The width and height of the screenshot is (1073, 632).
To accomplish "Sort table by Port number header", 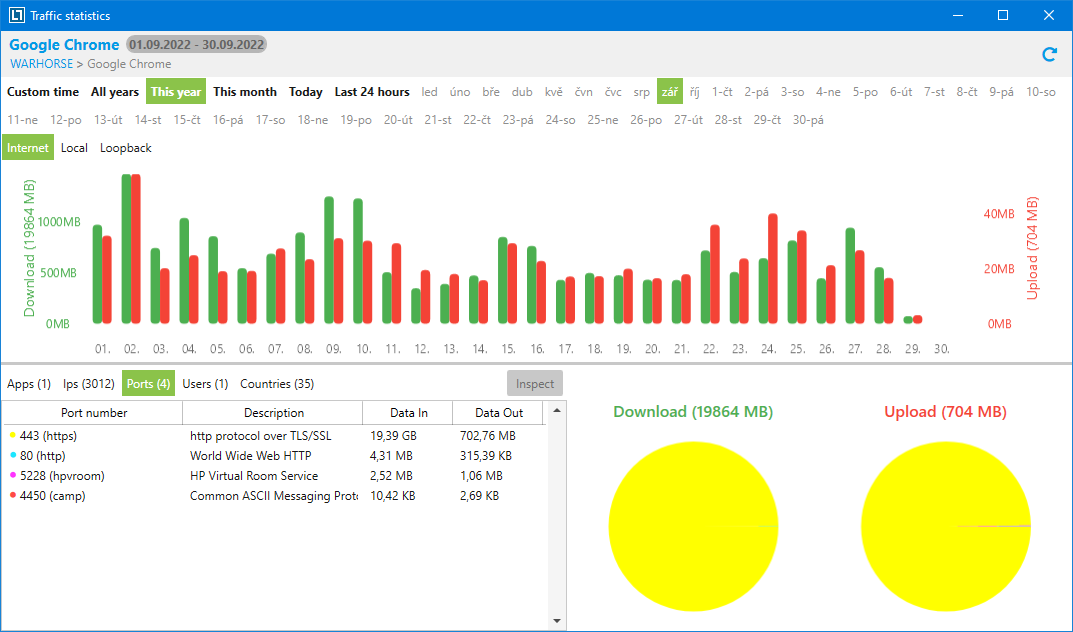I will (93, 413).
